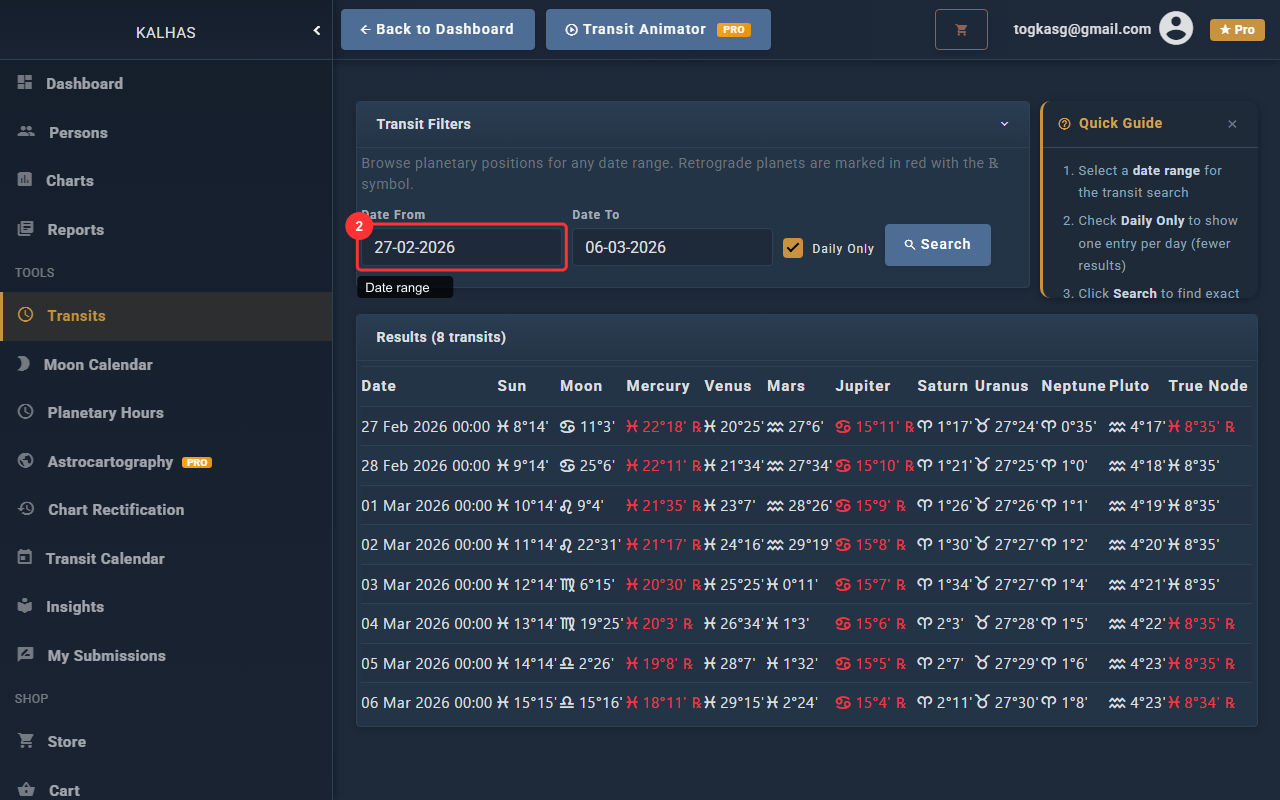The width and height of the screenshot is (1280, 800).
Task: Click the Persons people icon
Action: click(26, 132)
